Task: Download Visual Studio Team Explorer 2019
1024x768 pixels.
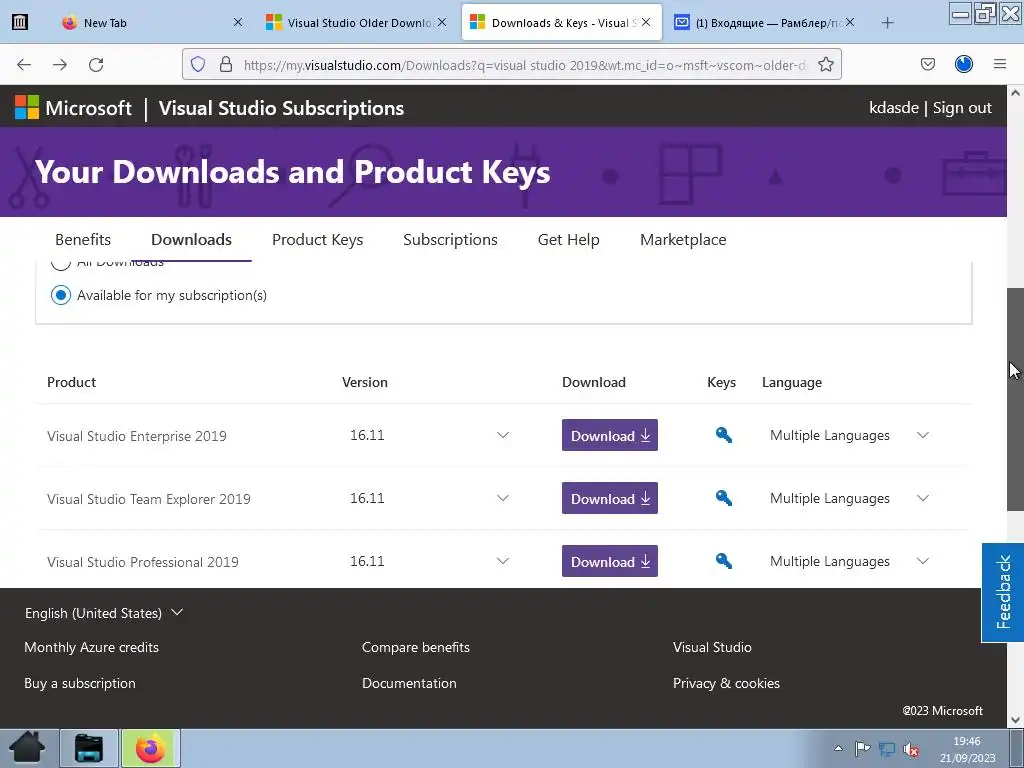Action: 610,498
